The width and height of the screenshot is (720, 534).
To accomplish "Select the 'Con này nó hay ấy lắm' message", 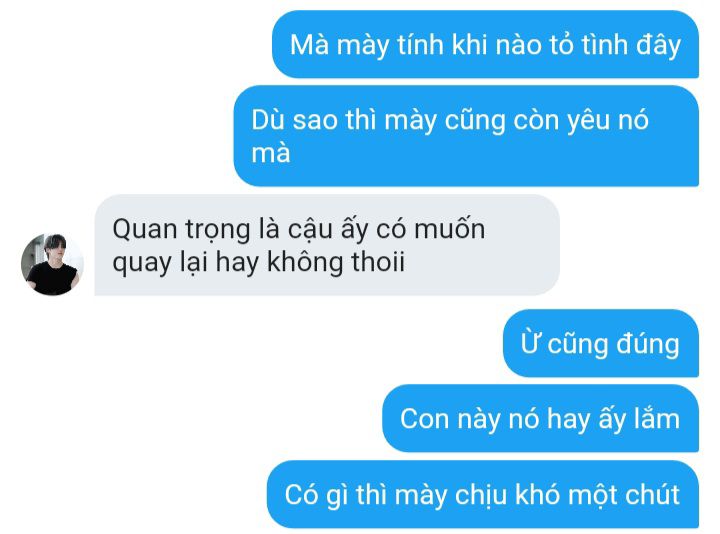I will point(540,419).
